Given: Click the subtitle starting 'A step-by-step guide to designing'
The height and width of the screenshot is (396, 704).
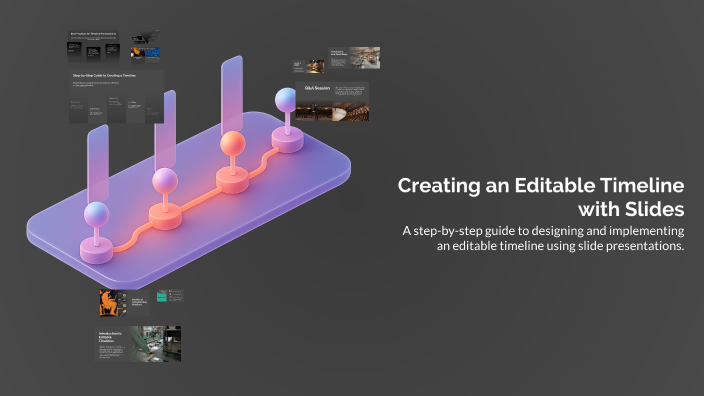Looking at the screenshot, I should click(543, 238).
